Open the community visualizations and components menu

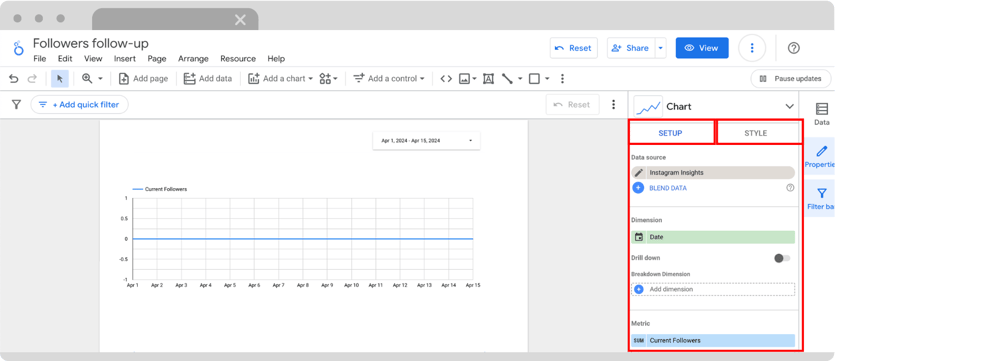pos(329,79)
